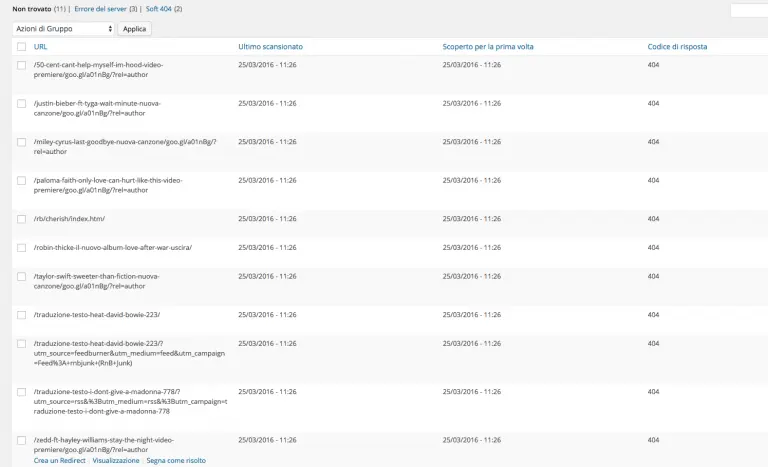
Task: Tick checkbox for robin-thicke row
Action: 21,247
